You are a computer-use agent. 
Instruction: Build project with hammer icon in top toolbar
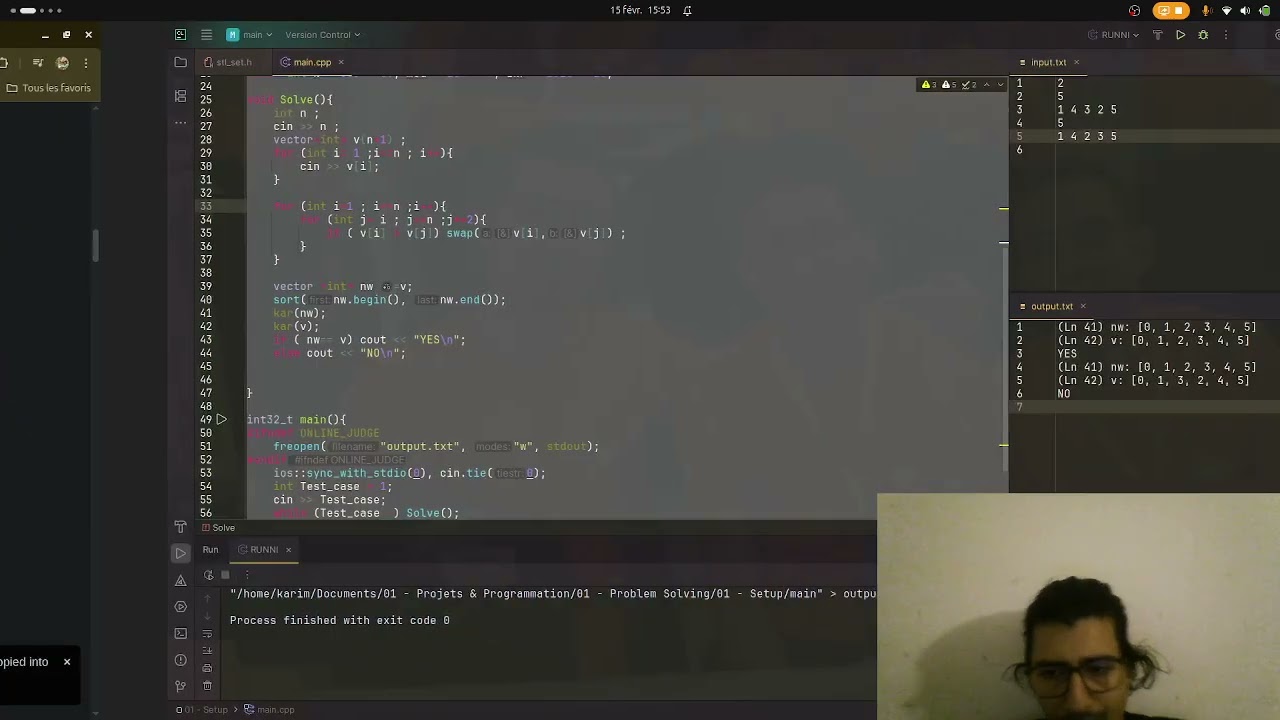click(x=1158, y=34)
